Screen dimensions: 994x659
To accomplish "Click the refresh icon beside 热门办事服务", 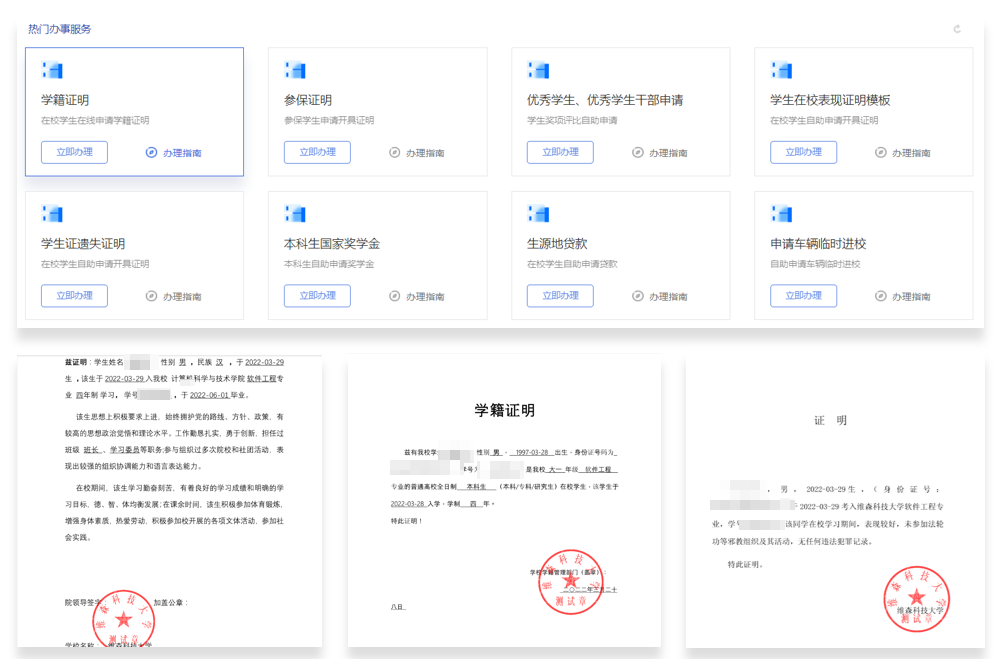I will click(957, 29).
